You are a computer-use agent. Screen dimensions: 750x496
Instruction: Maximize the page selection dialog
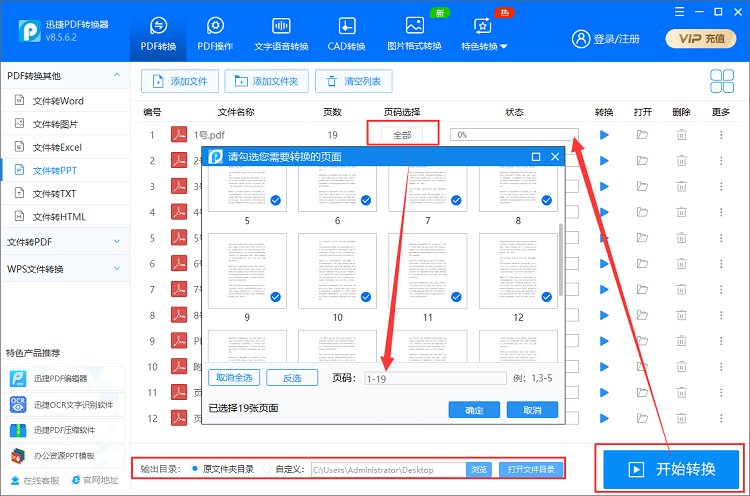pos(536,157)
